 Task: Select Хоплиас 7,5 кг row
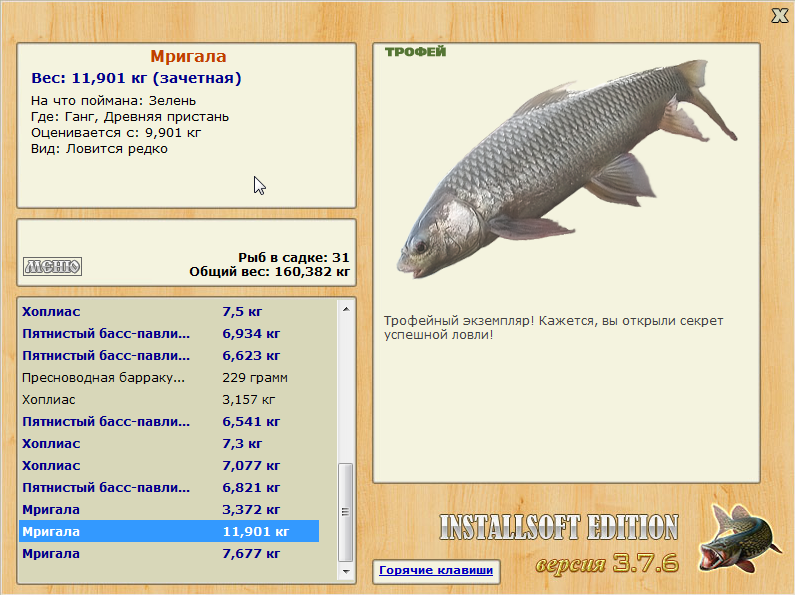(169, 312)
